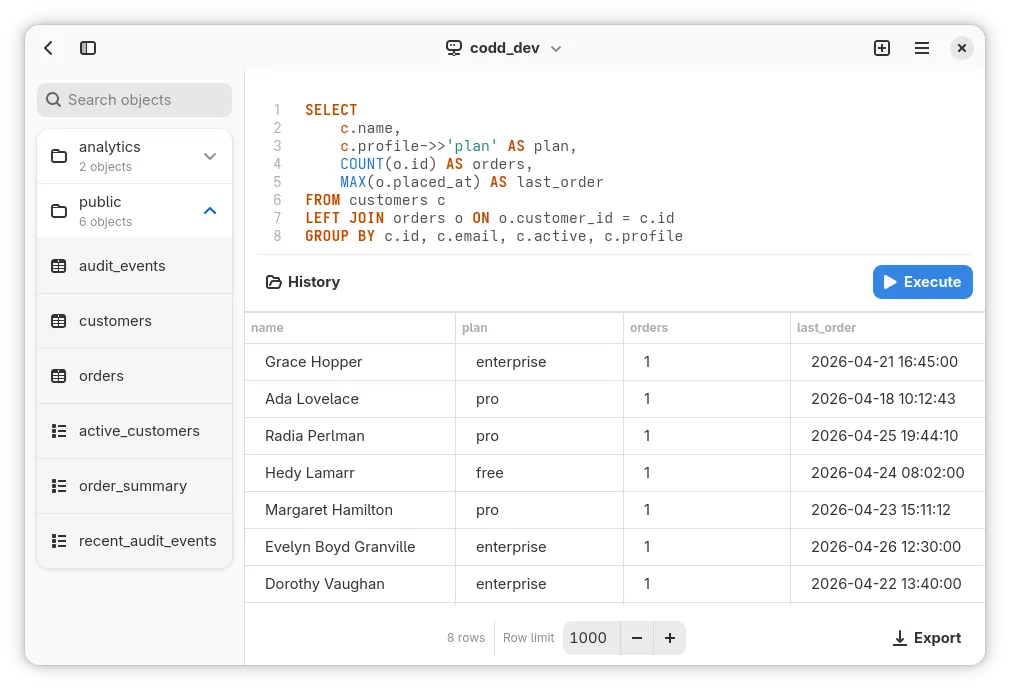Select the Evelyn Boyd Granville cell
The height and width of the screenshot is (690, 1010).
[x=350, y=547]
